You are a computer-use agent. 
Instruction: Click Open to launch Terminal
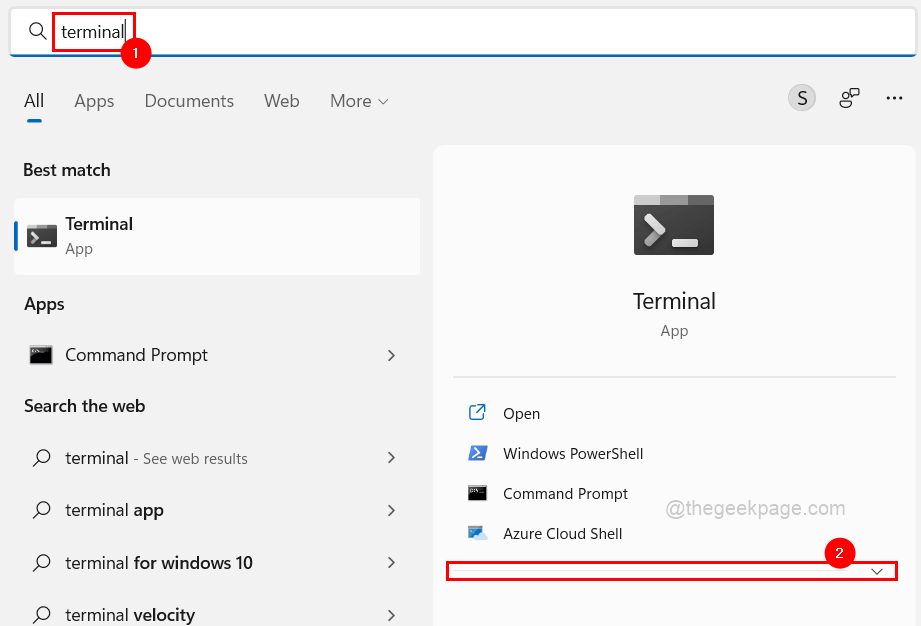coord(523,413)
